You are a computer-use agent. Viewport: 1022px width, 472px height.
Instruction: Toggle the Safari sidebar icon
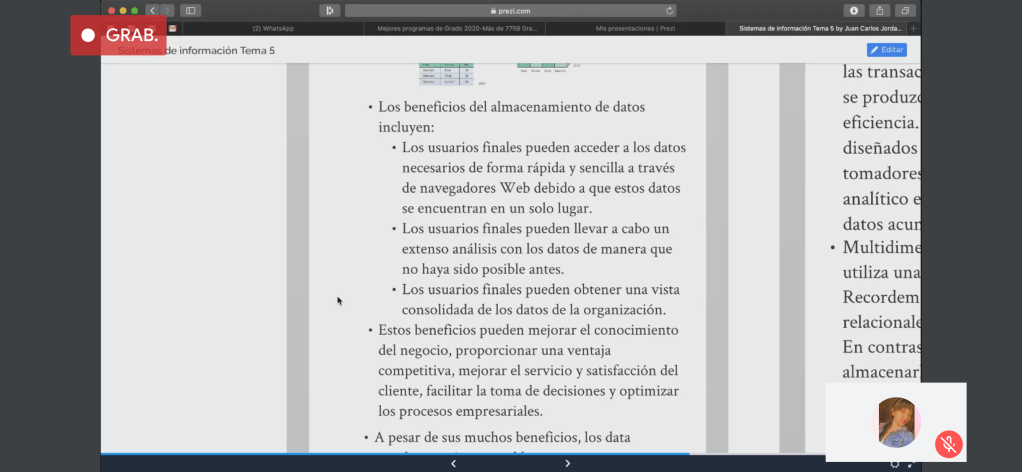[190, 10]
